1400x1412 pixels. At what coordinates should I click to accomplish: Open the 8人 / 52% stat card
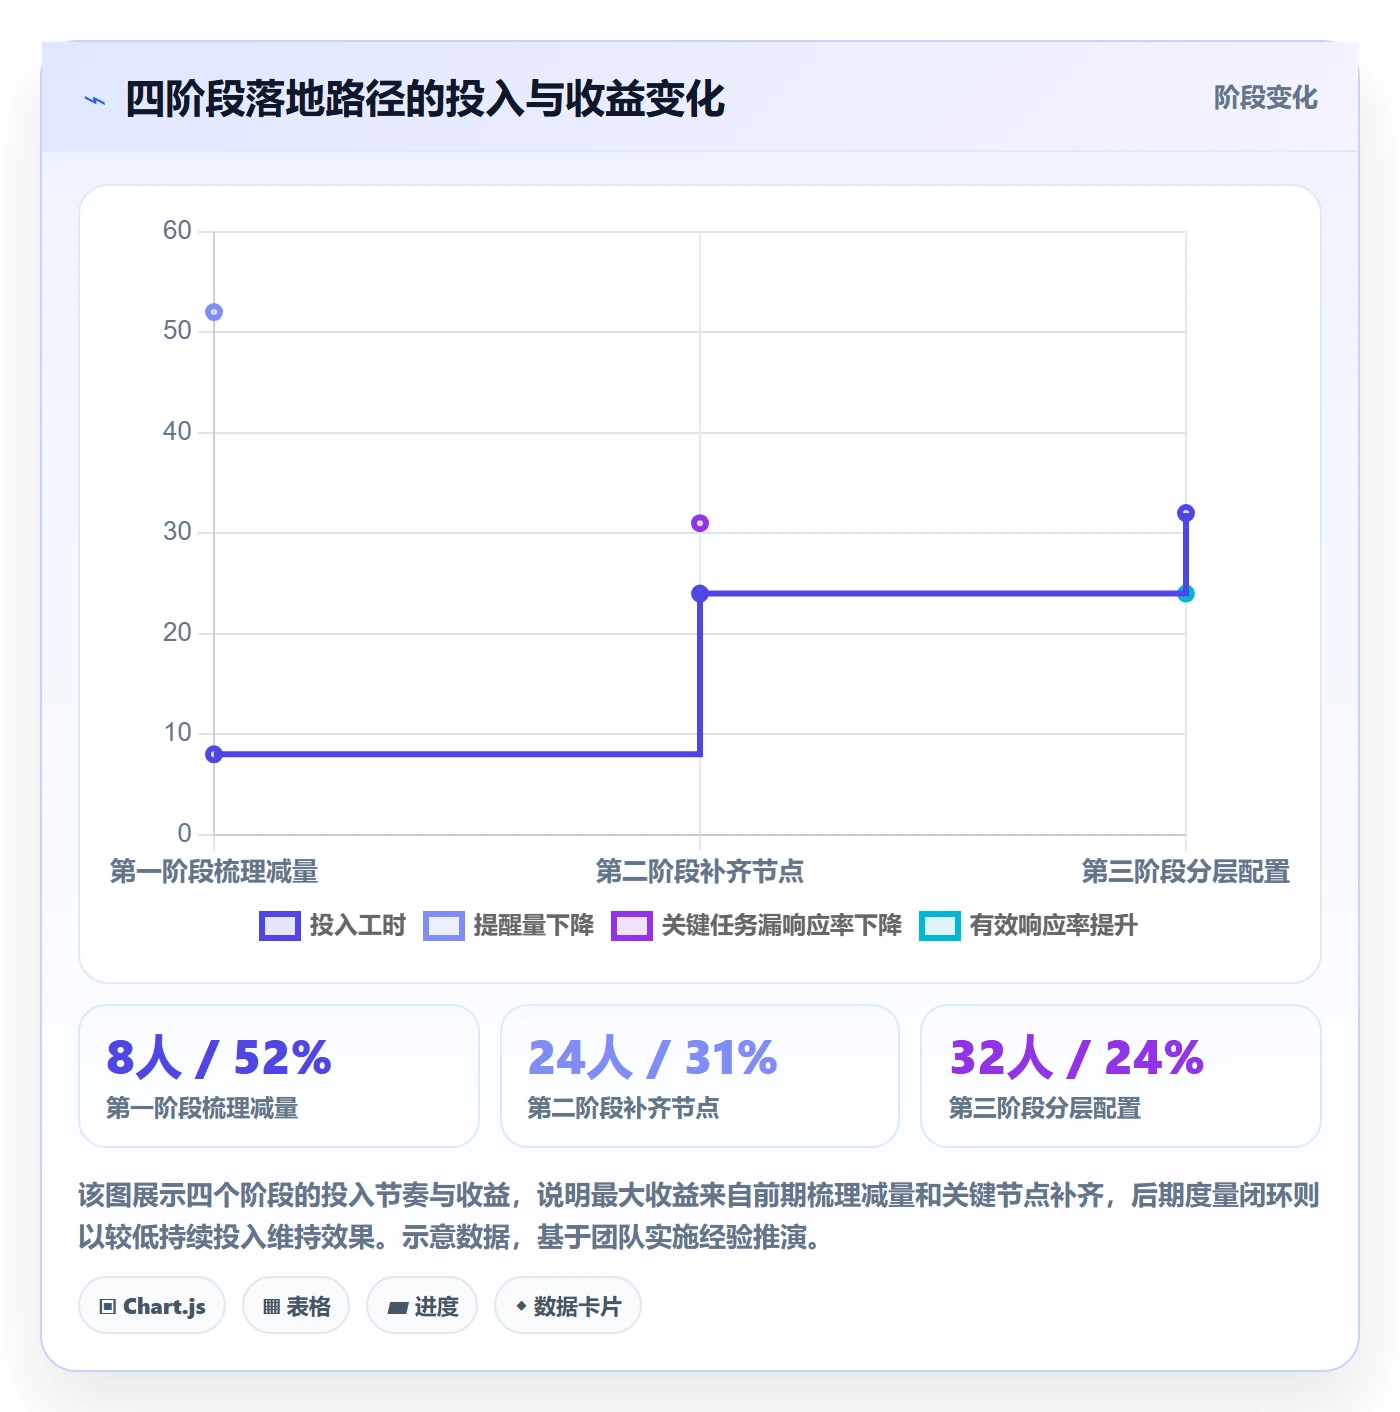coord(279,1076)
